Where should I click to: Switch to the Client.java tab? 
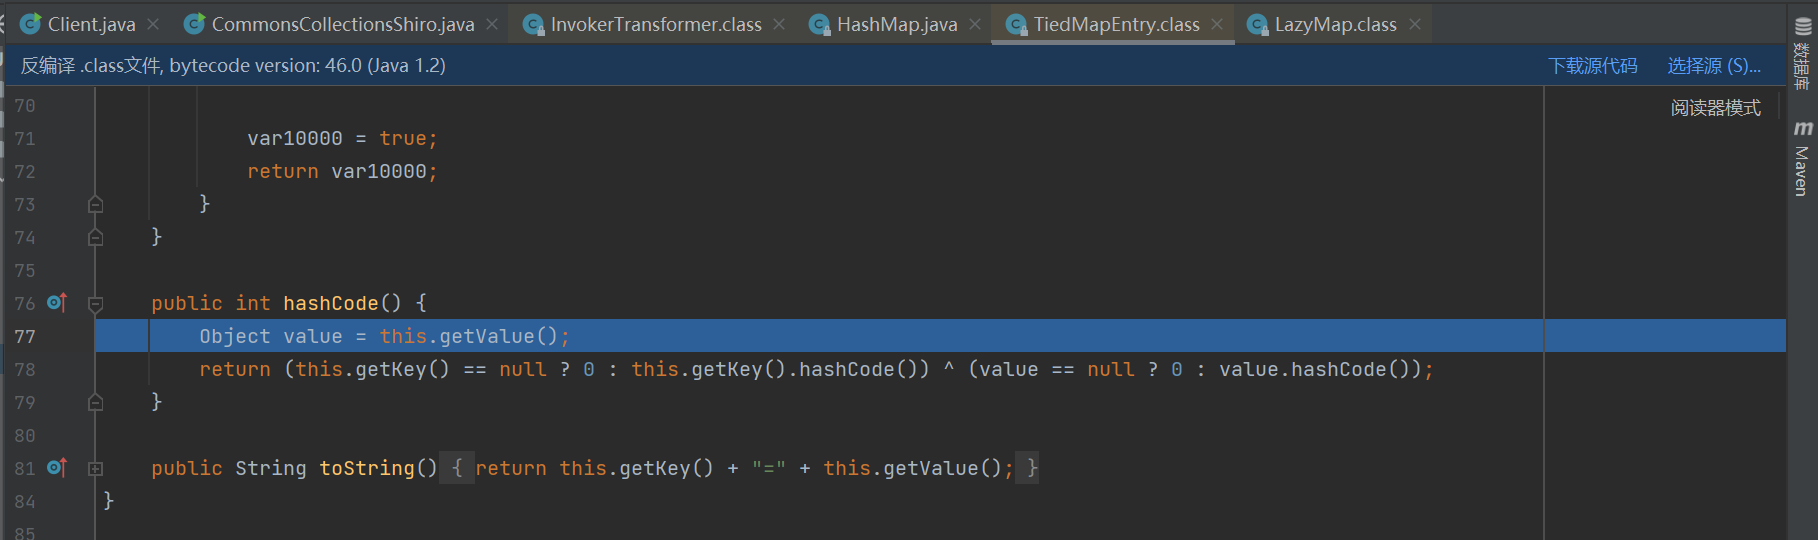click(91, 24)
